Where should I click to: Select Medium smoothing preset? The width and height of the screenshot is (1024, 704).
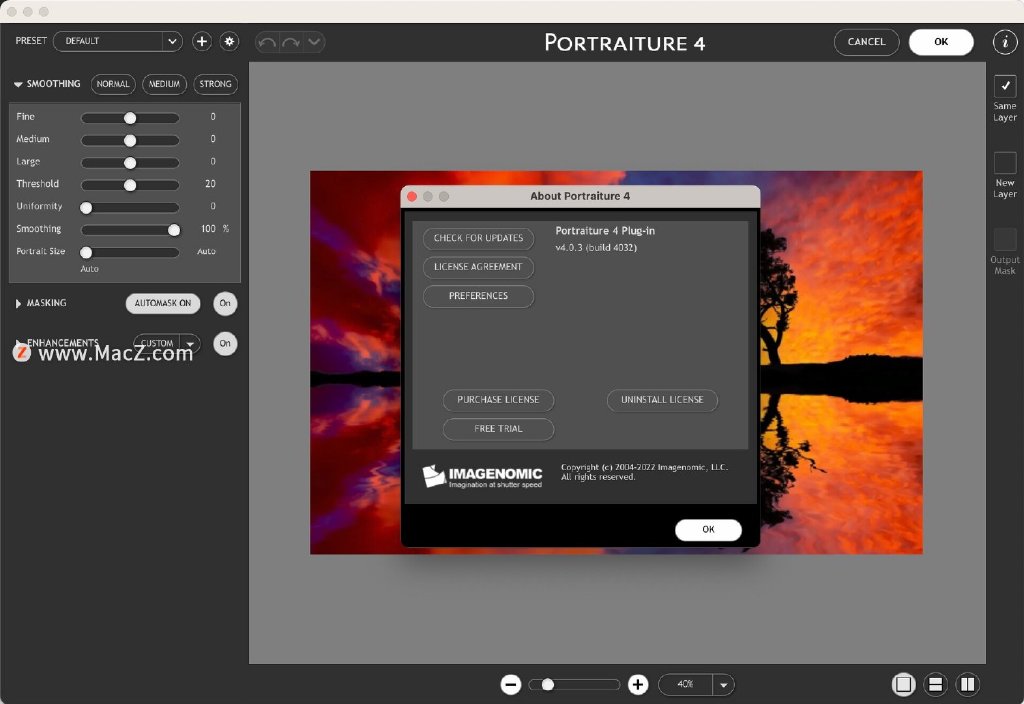tap(164, 84)
